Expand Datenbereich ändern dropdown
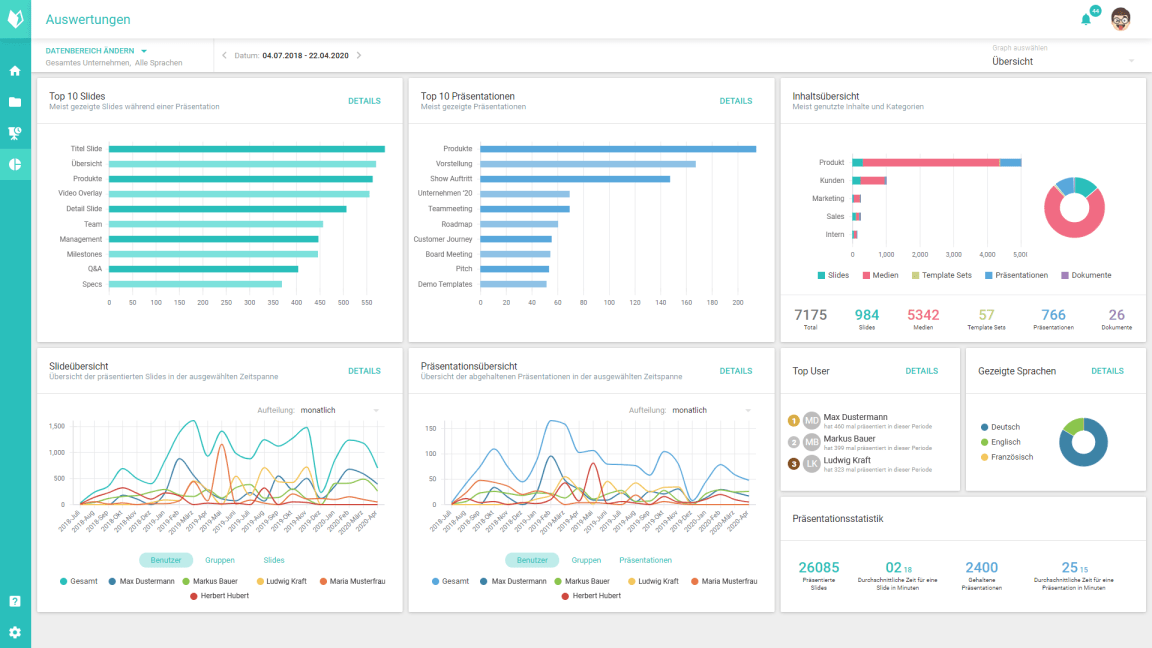The width and height of the screenshot is (1152, 648). [x=96, y=51]
